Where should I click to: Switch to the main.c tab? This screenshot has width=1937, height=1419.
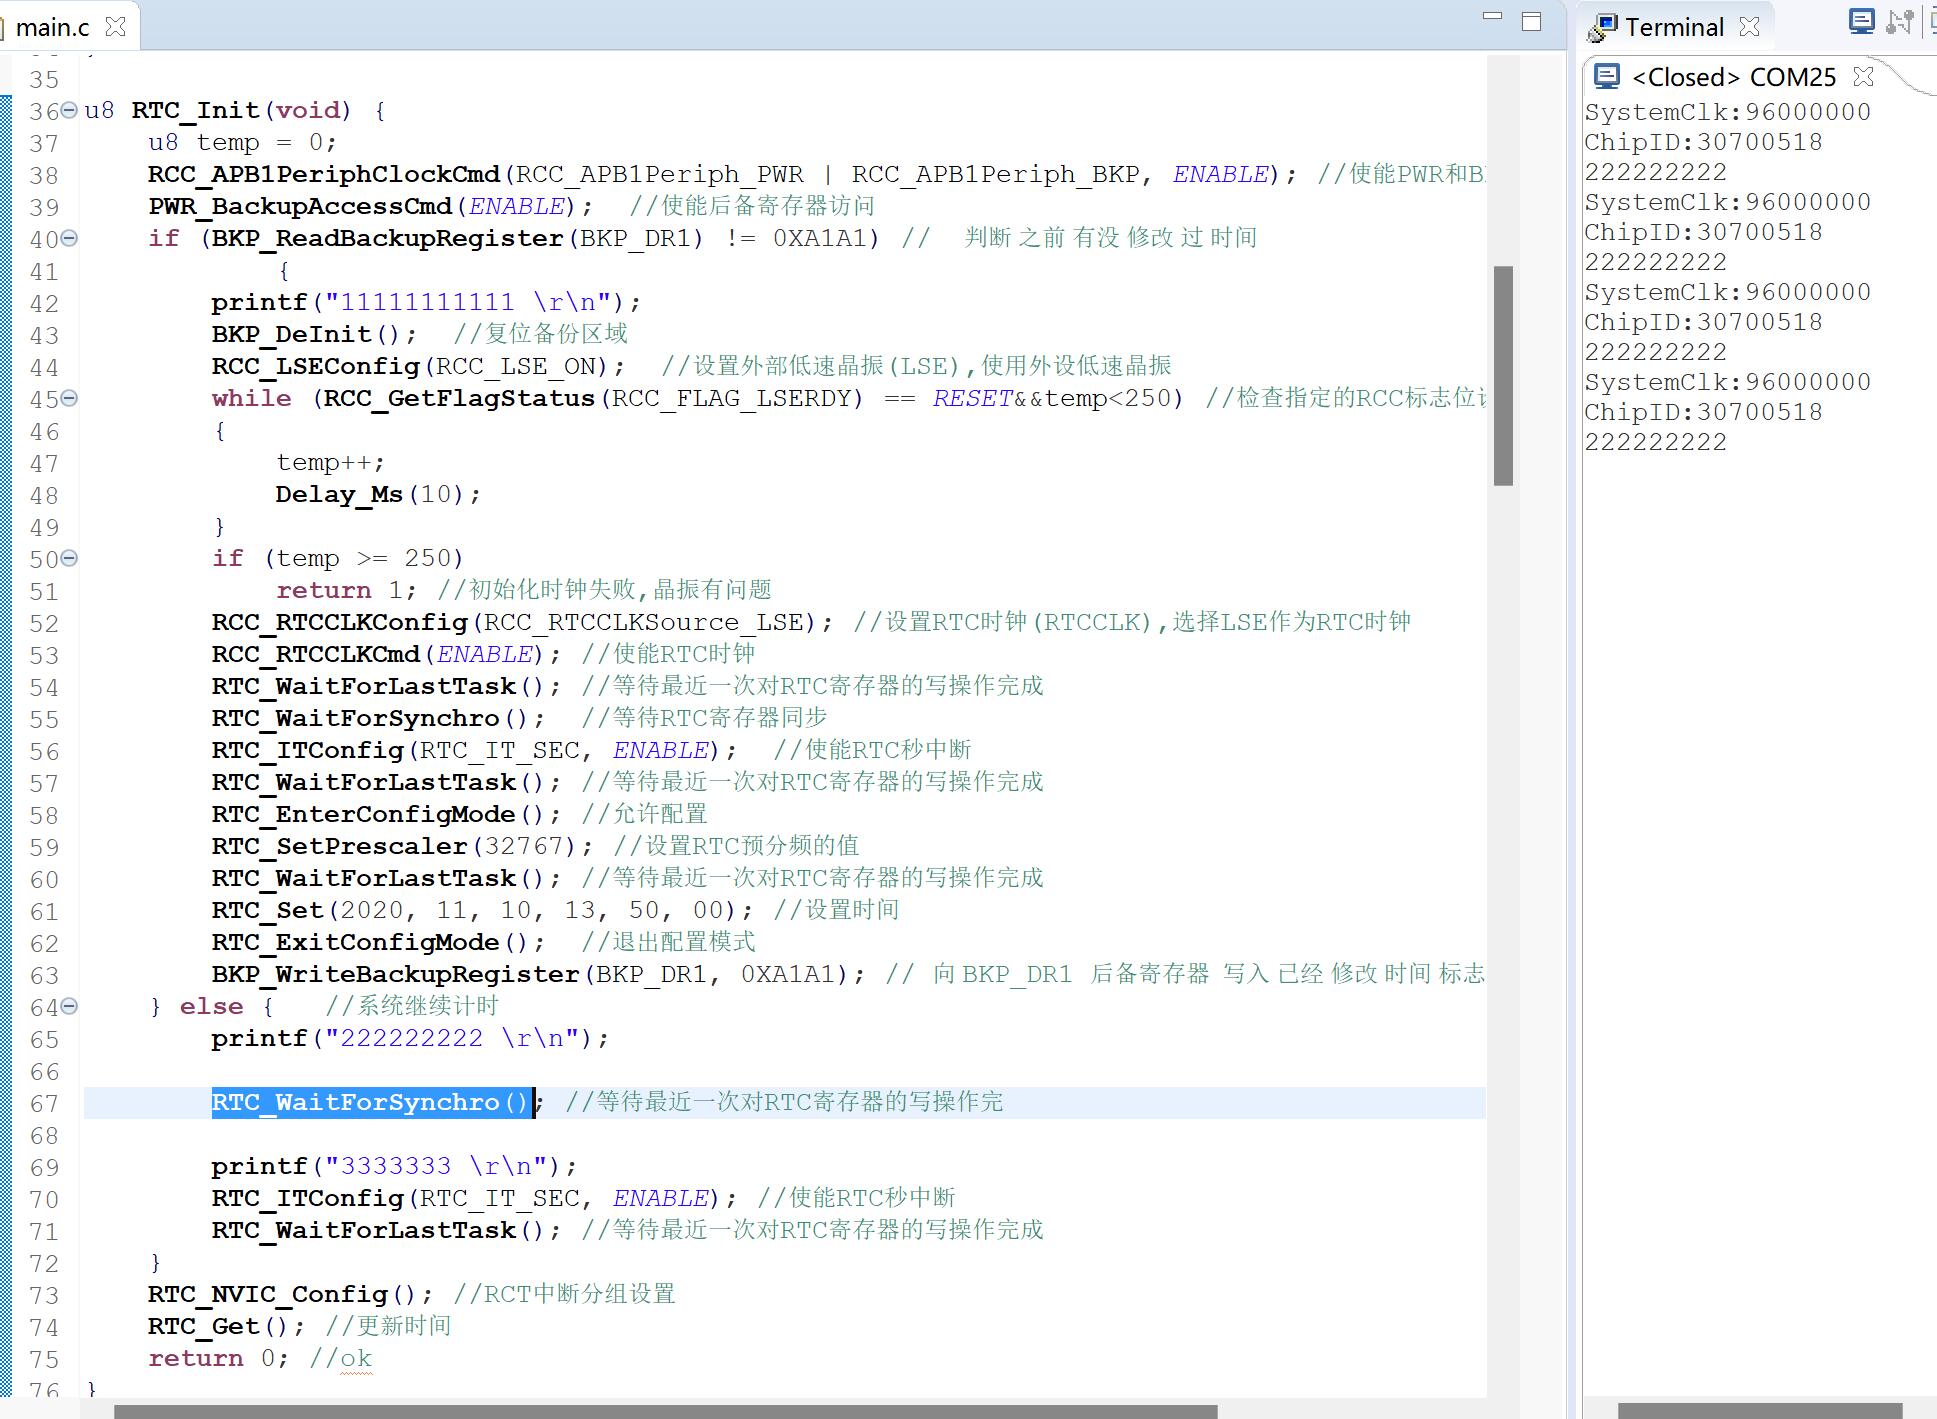coord(53,27)
